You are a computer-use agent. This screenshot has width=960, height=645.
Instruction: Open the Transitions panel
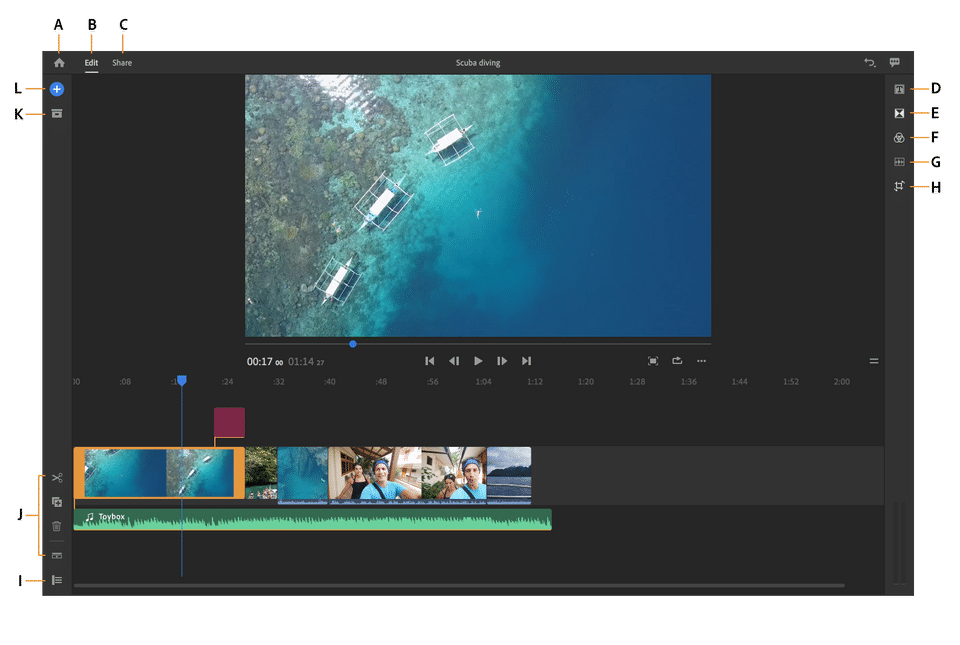click(x=899, y=114)
